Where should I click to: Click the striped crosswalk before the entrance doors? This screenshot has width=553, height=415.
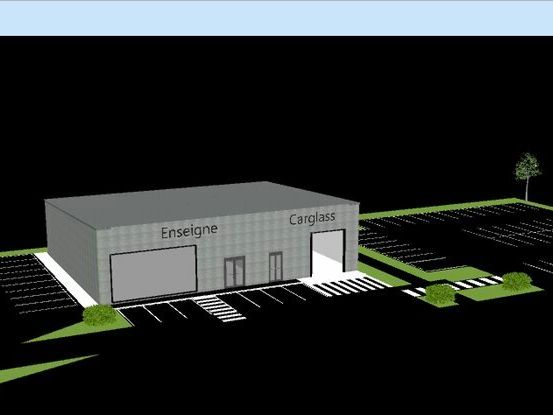coord(219,309)
